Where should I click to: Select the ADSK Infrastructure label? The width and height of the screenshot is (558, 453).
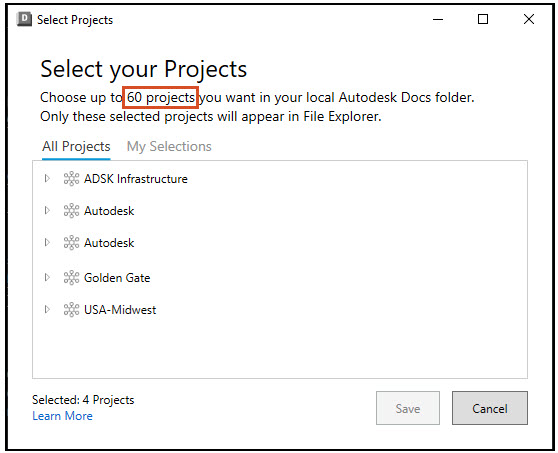coord(136,179)
